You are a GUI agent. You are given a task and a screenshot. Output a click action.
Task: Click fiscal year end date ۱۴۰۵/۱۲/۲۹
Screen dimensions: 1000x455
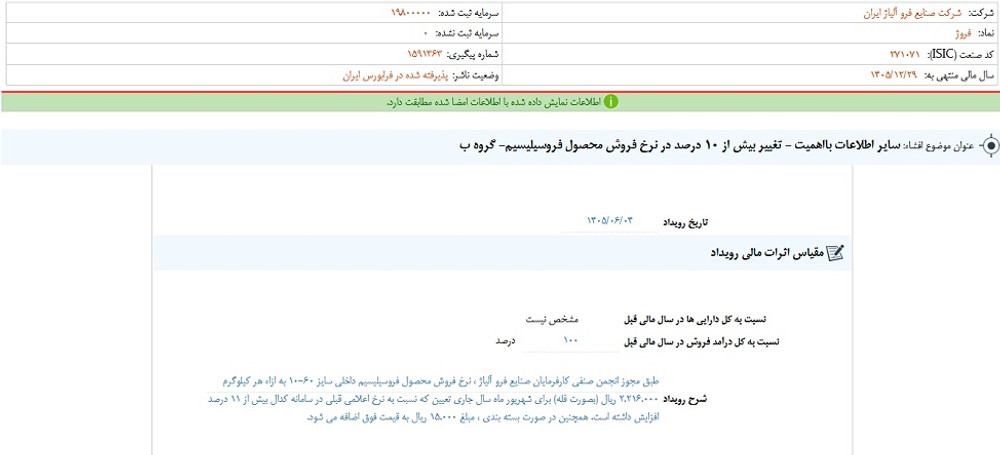(x=895, y=75)
